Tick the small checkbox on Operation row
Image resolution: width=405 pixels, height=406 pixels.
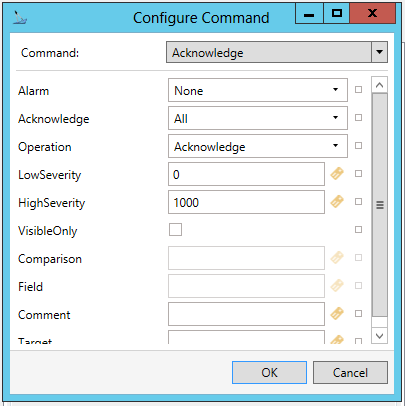[358, 146]
